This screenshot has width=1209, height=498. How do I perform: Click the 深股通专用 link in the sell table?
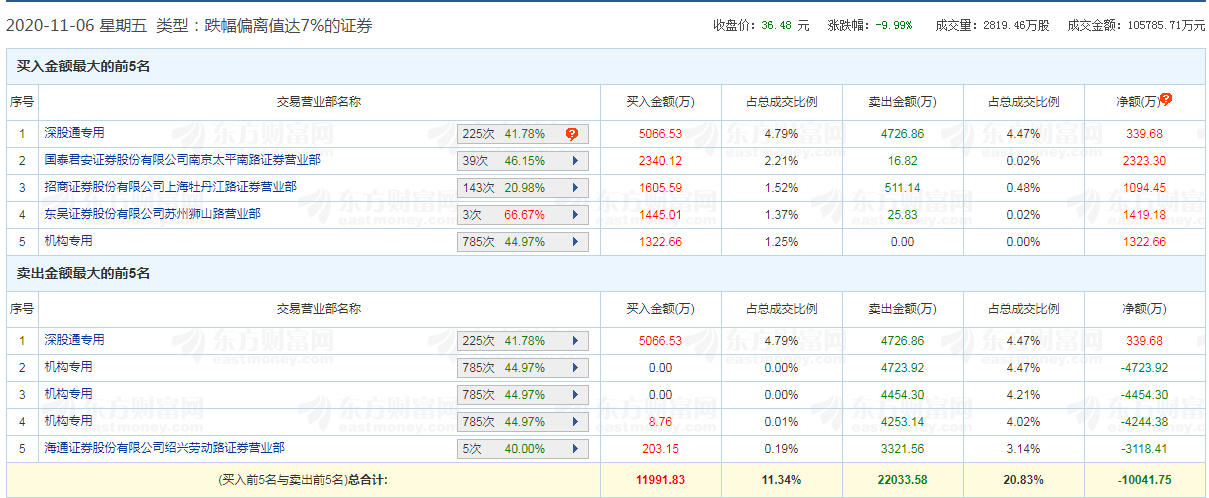click(x=74, y=340)
